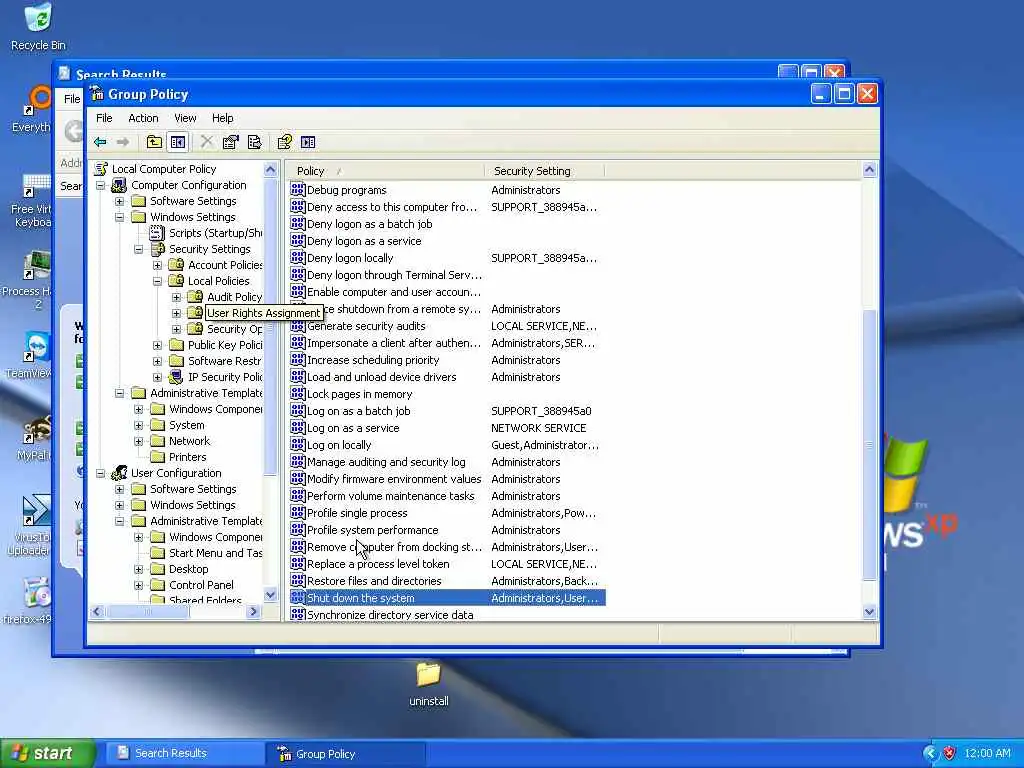Expand the Audit Policy node
This screenshot has height=768, width=1024.
point(176,297)
